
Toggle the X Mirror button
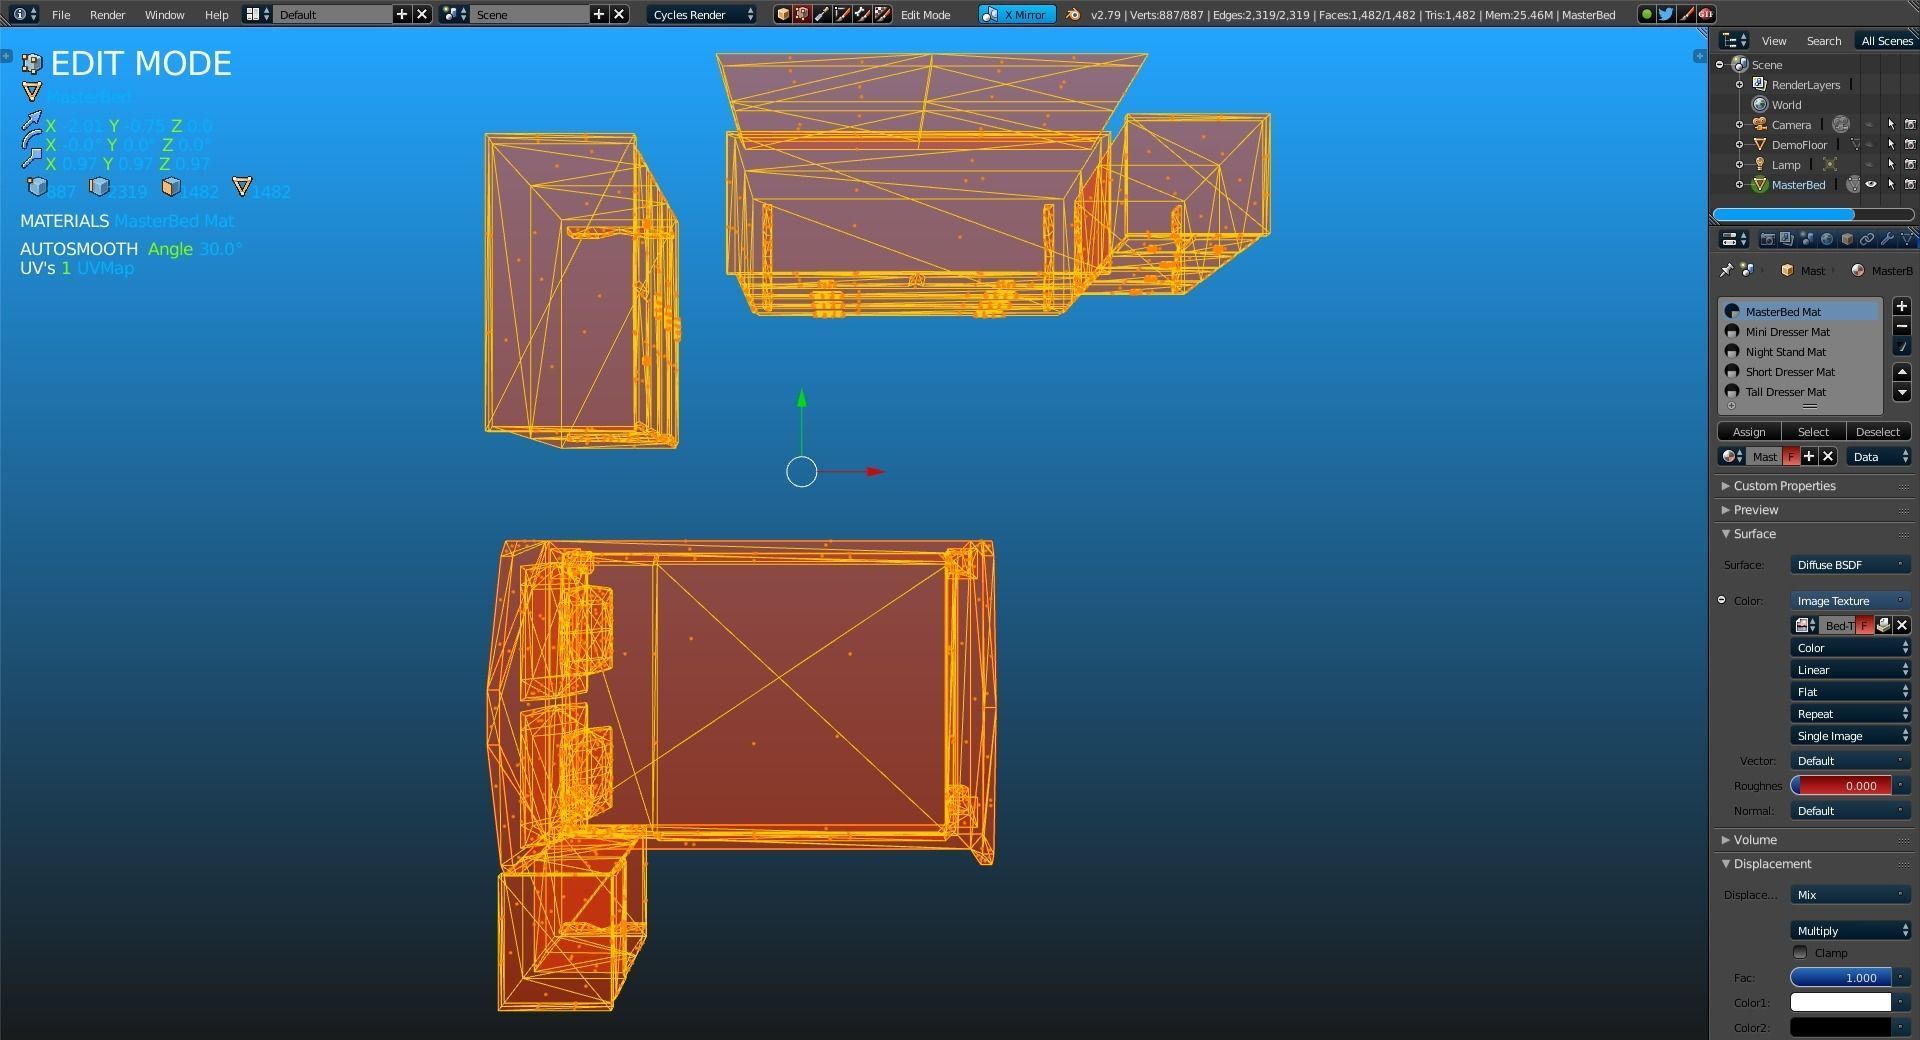[1016, 14]
